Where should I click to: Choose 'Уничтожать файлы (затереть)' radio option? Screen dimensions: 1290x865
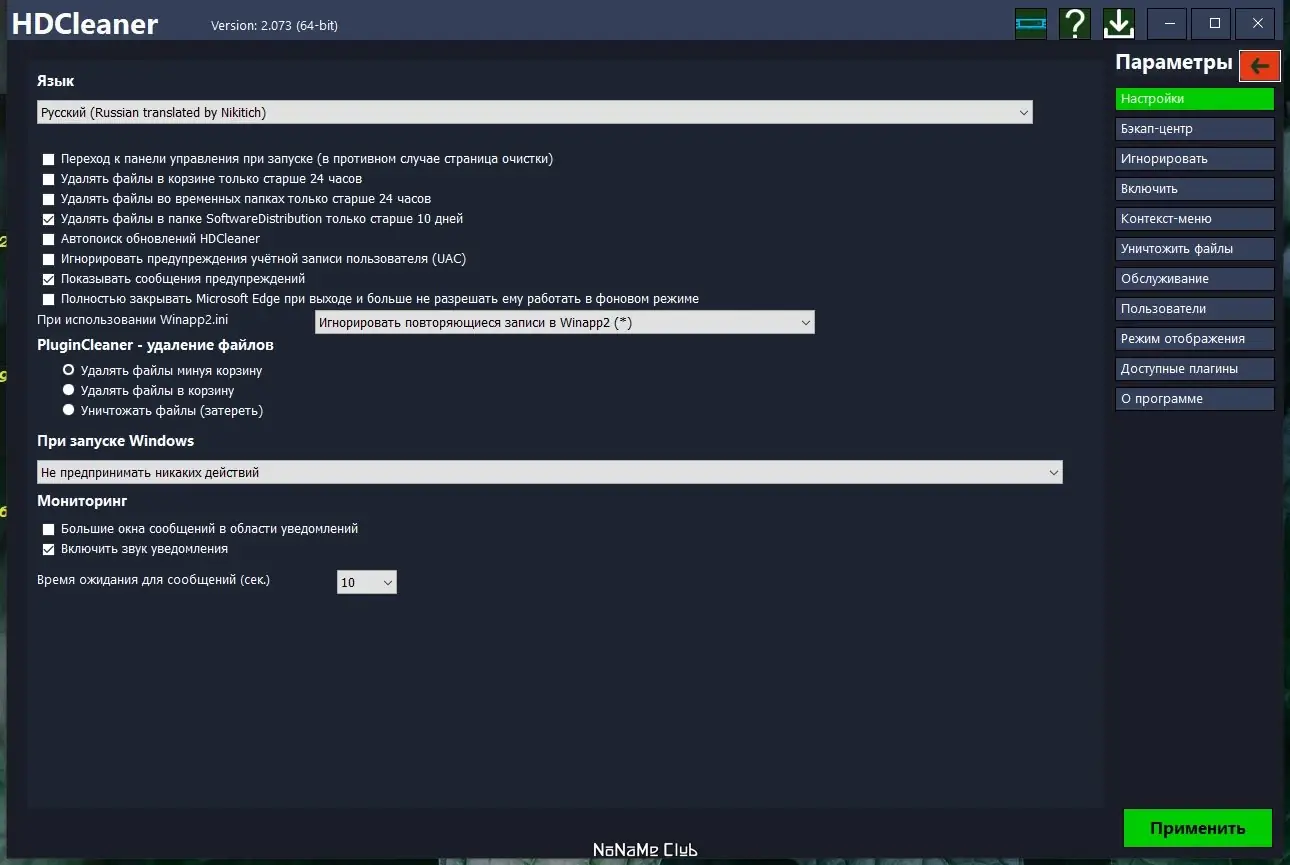click(69, 410)
